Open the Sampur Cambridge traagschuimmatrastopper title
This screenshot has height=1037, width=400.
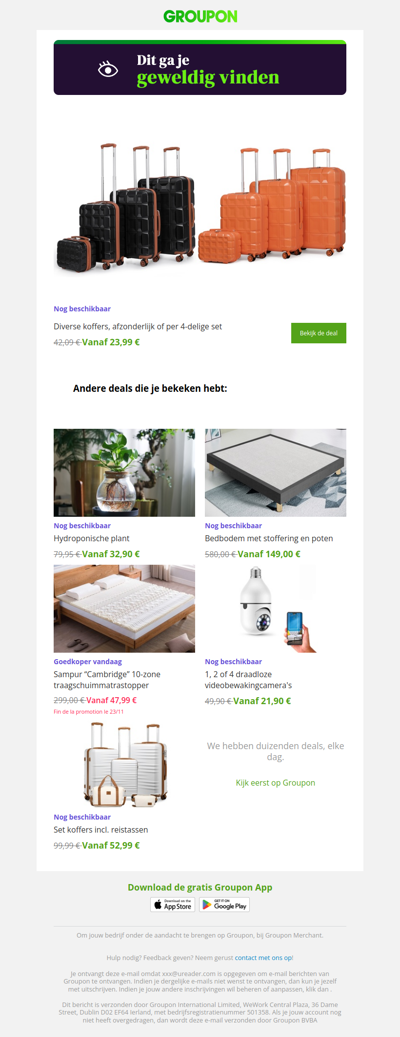coord(107,680)
